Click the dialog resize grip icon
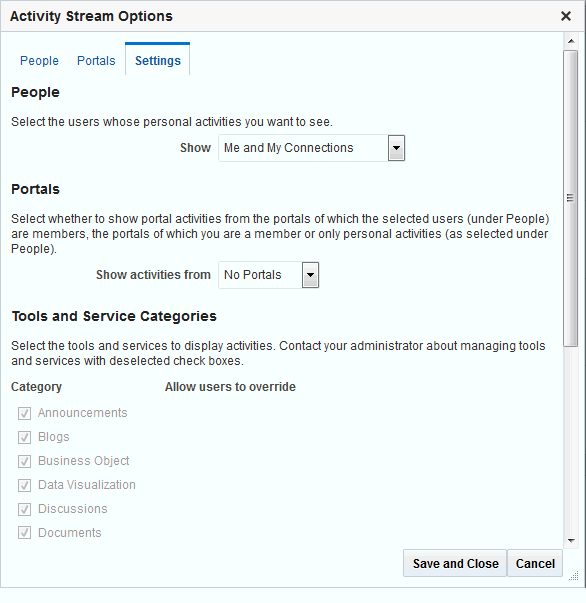 click(x=574, y=576)
